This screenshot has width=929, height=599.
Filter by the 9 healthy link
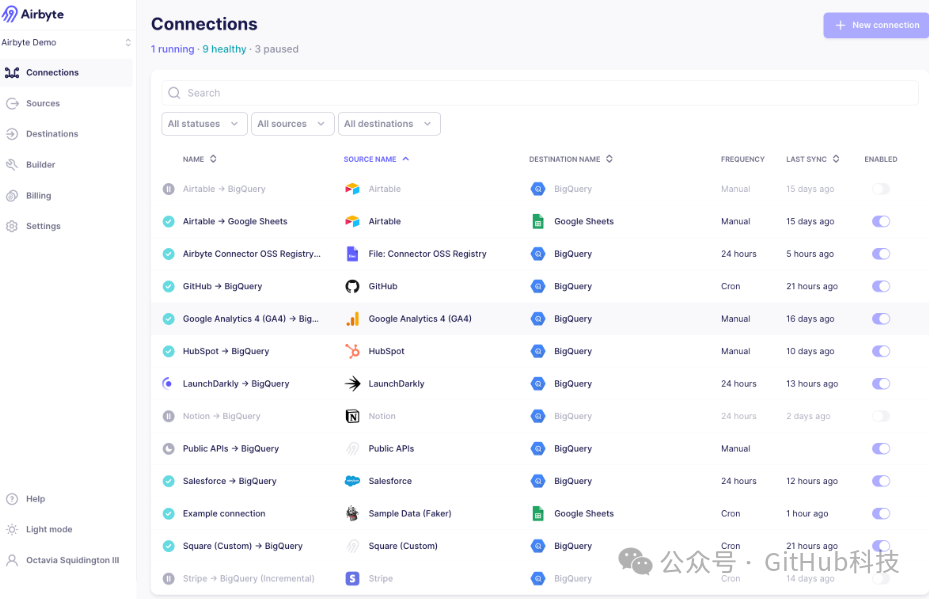click(x=225, y=49)
